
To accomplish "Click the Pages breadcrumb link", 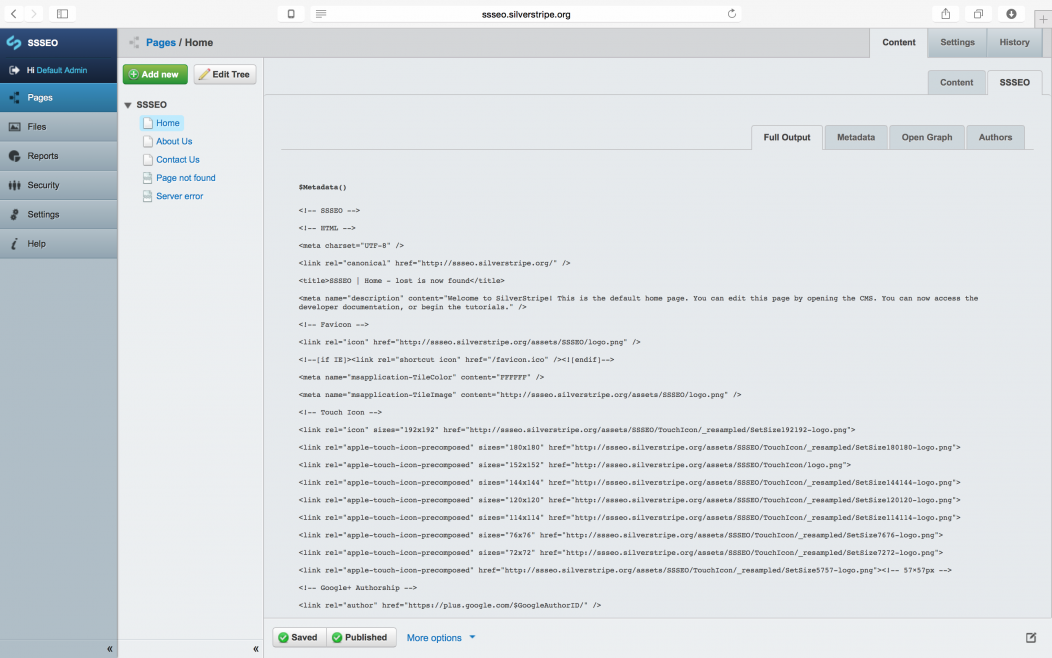I will tap(161, 42).
